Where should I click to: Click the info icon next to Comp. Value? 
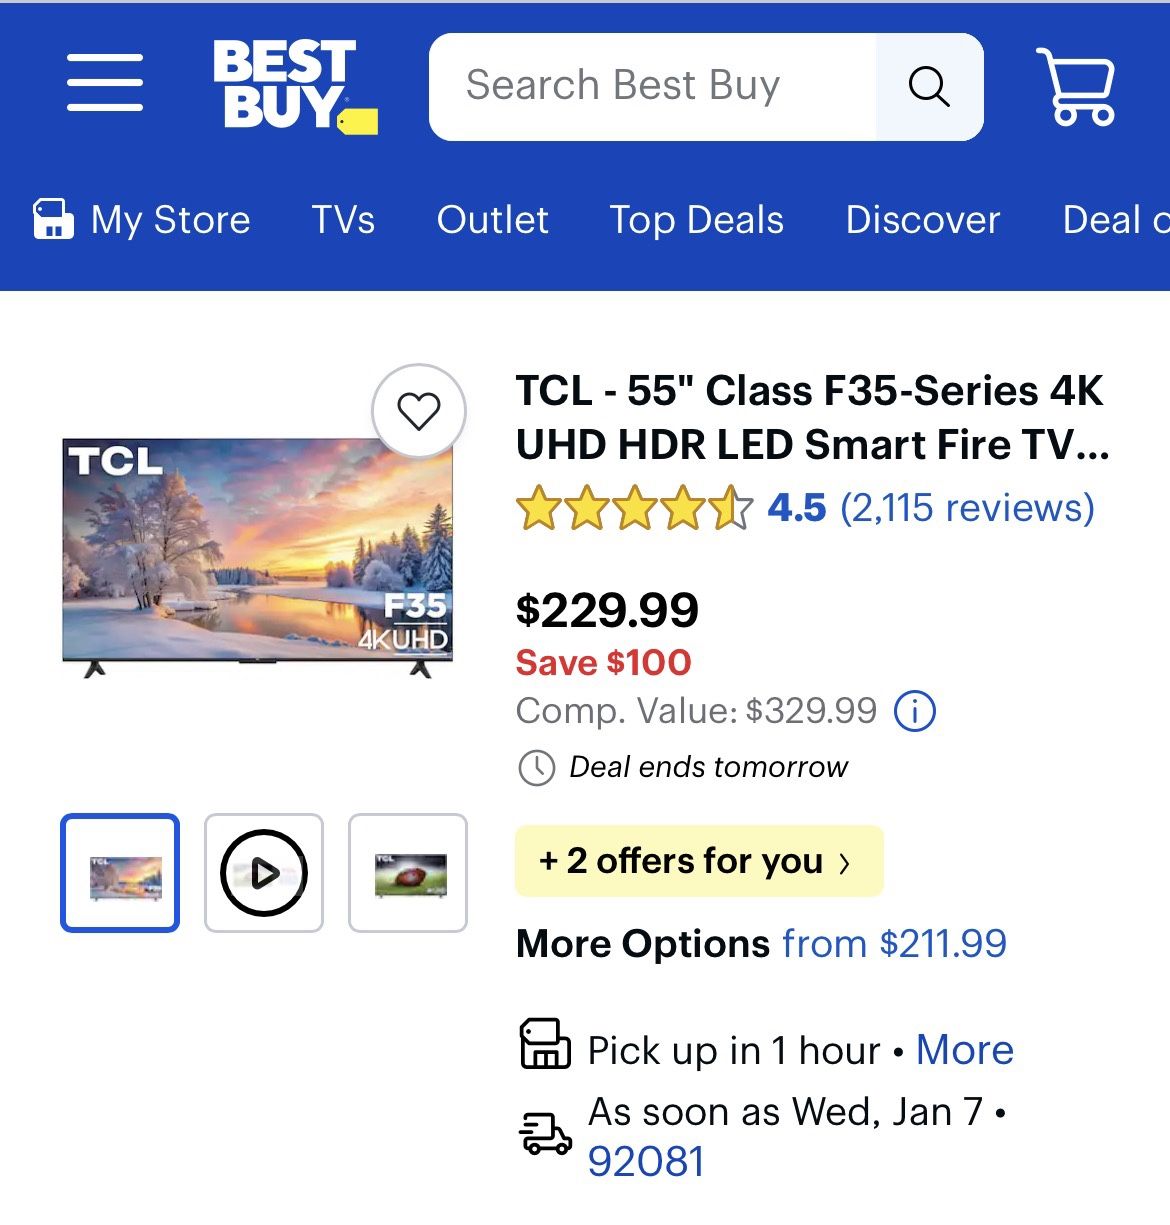[916, 711]
